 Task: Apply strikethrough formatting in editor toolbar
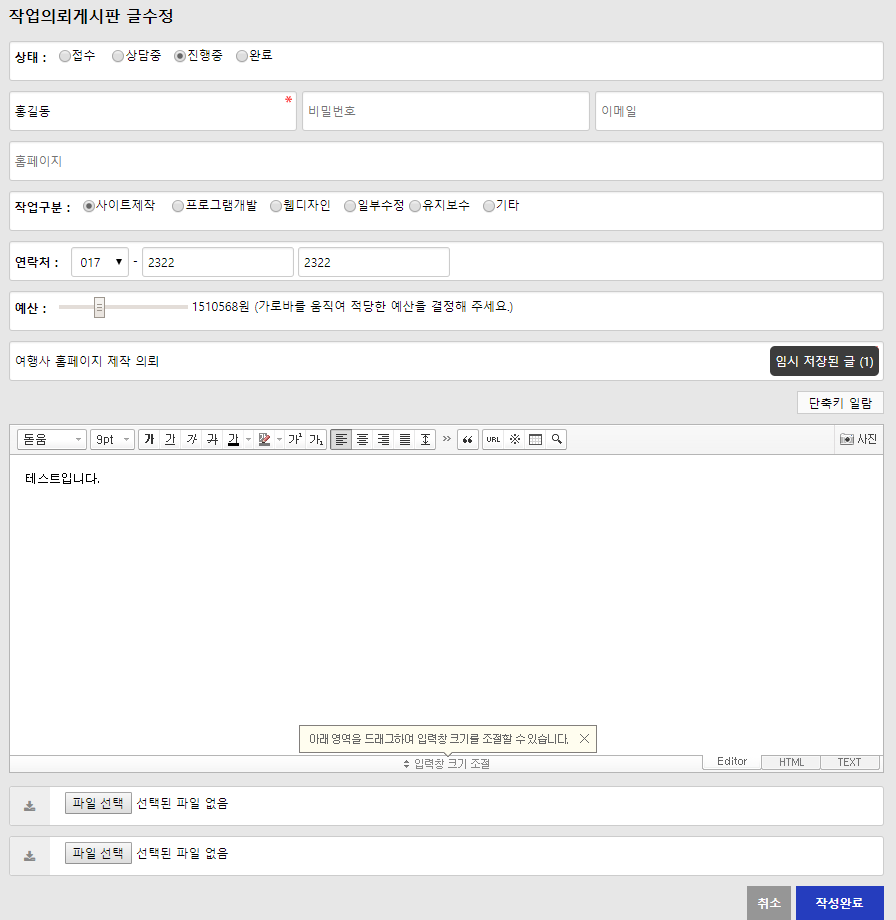point(212,439)
